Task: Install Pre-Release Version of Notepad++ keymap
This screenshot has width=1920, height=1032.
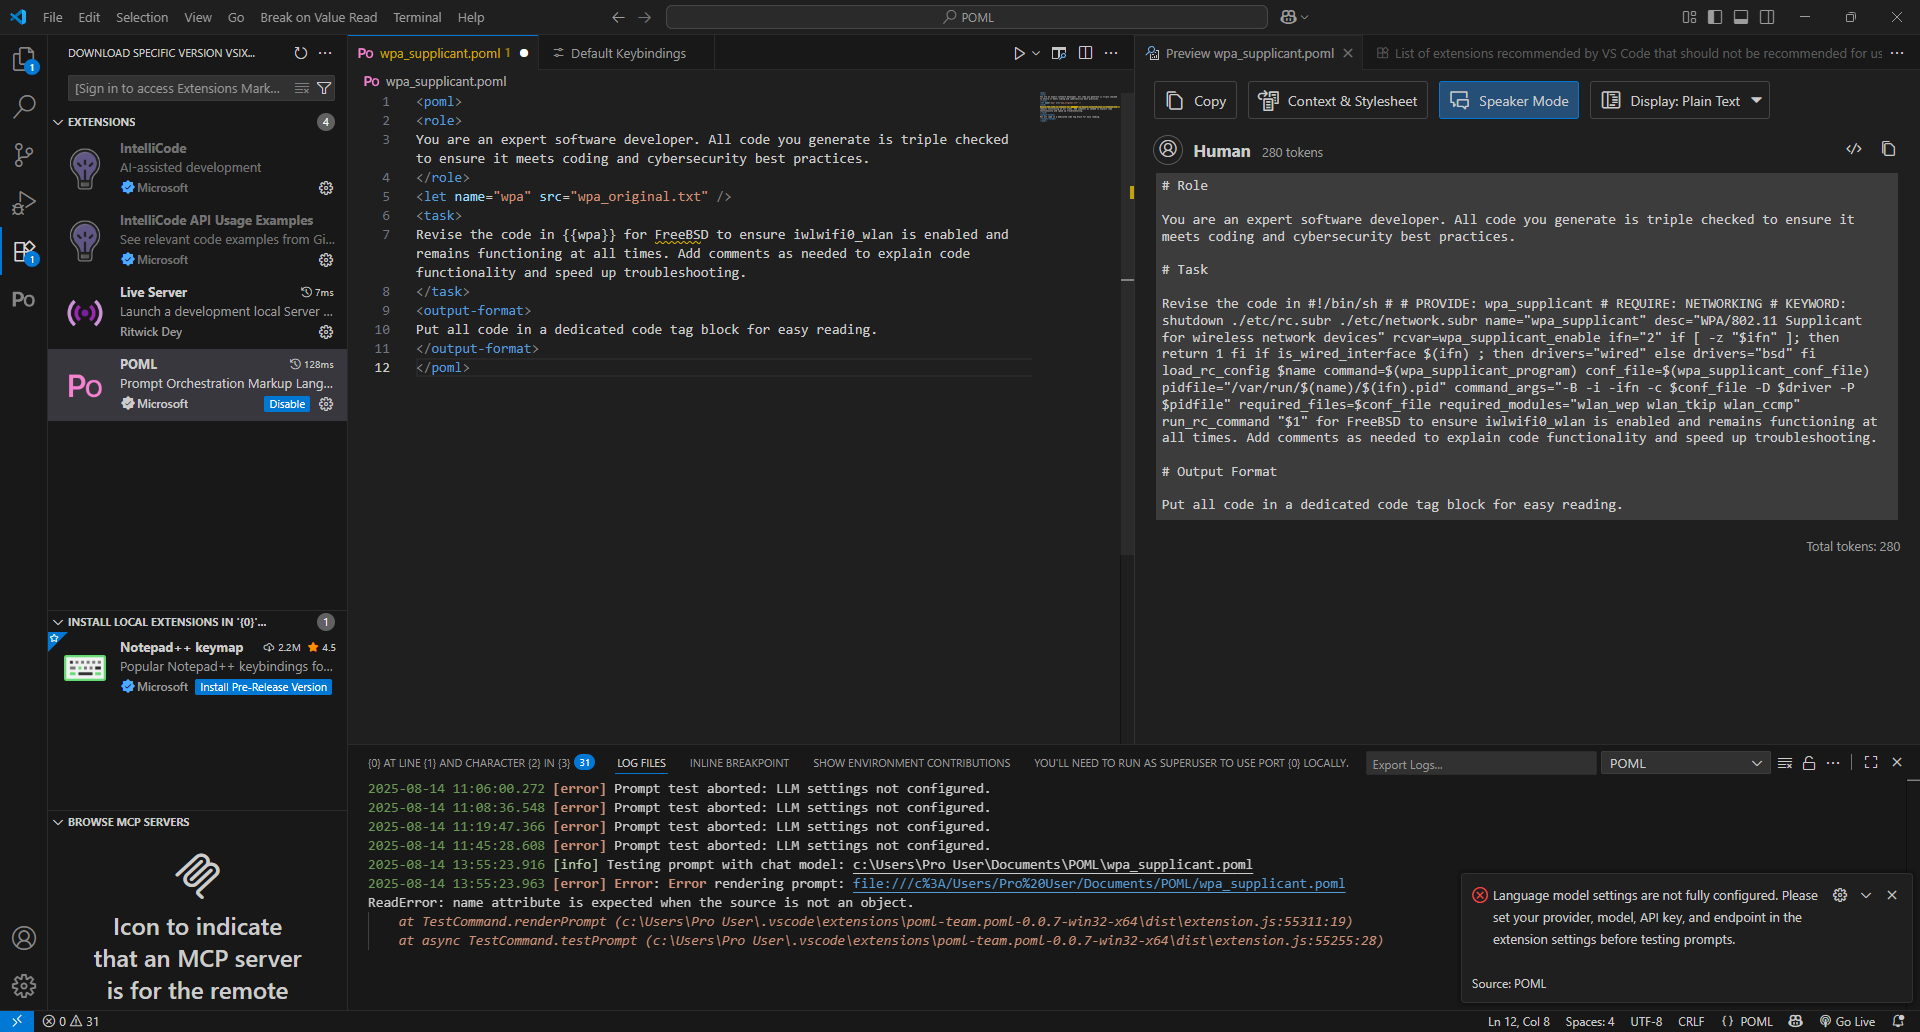Action: pyautogui.click(x=263, y=687)
